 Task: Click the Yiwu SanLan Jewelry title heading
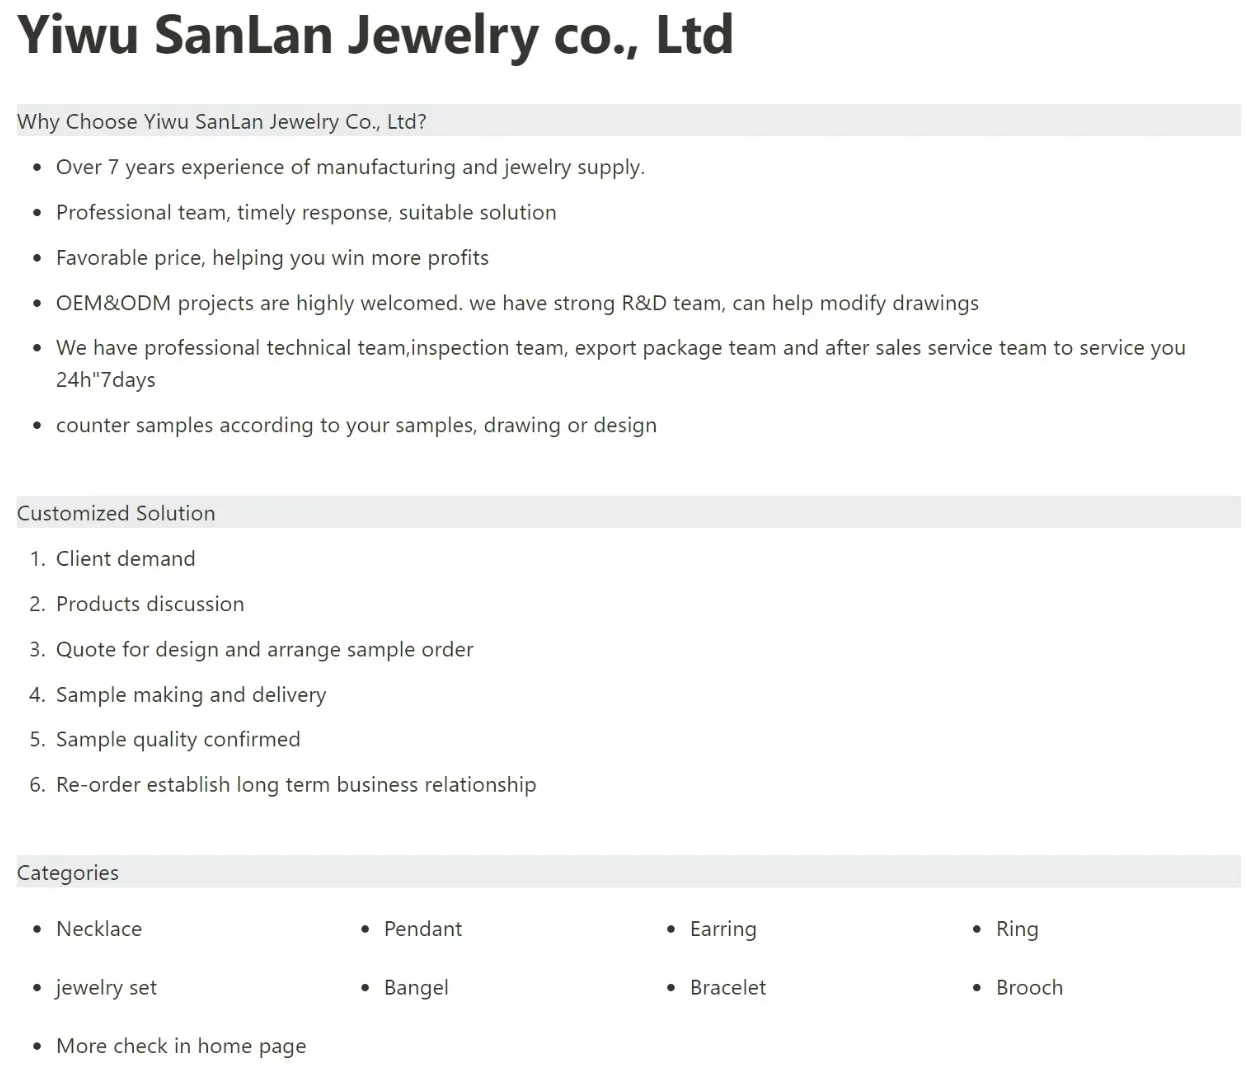pos(375,35)
